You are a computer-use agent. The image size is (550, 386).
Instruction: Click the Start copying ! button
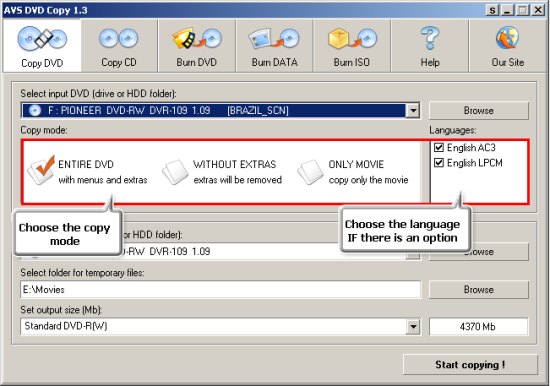[470, 365]
